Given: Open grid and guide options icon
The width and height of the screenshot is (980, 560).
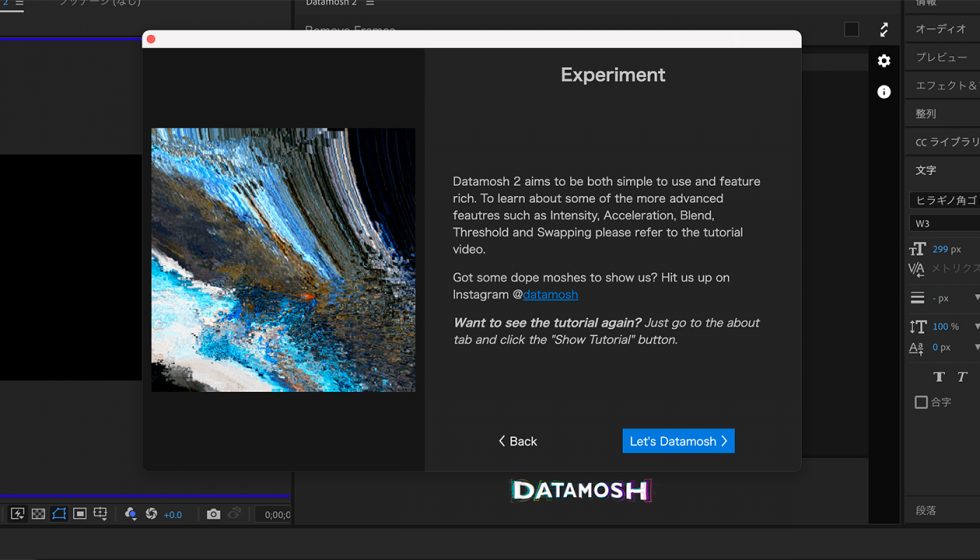Looking at the screenshot, I should pyautogui.click(x=100, y=514).
